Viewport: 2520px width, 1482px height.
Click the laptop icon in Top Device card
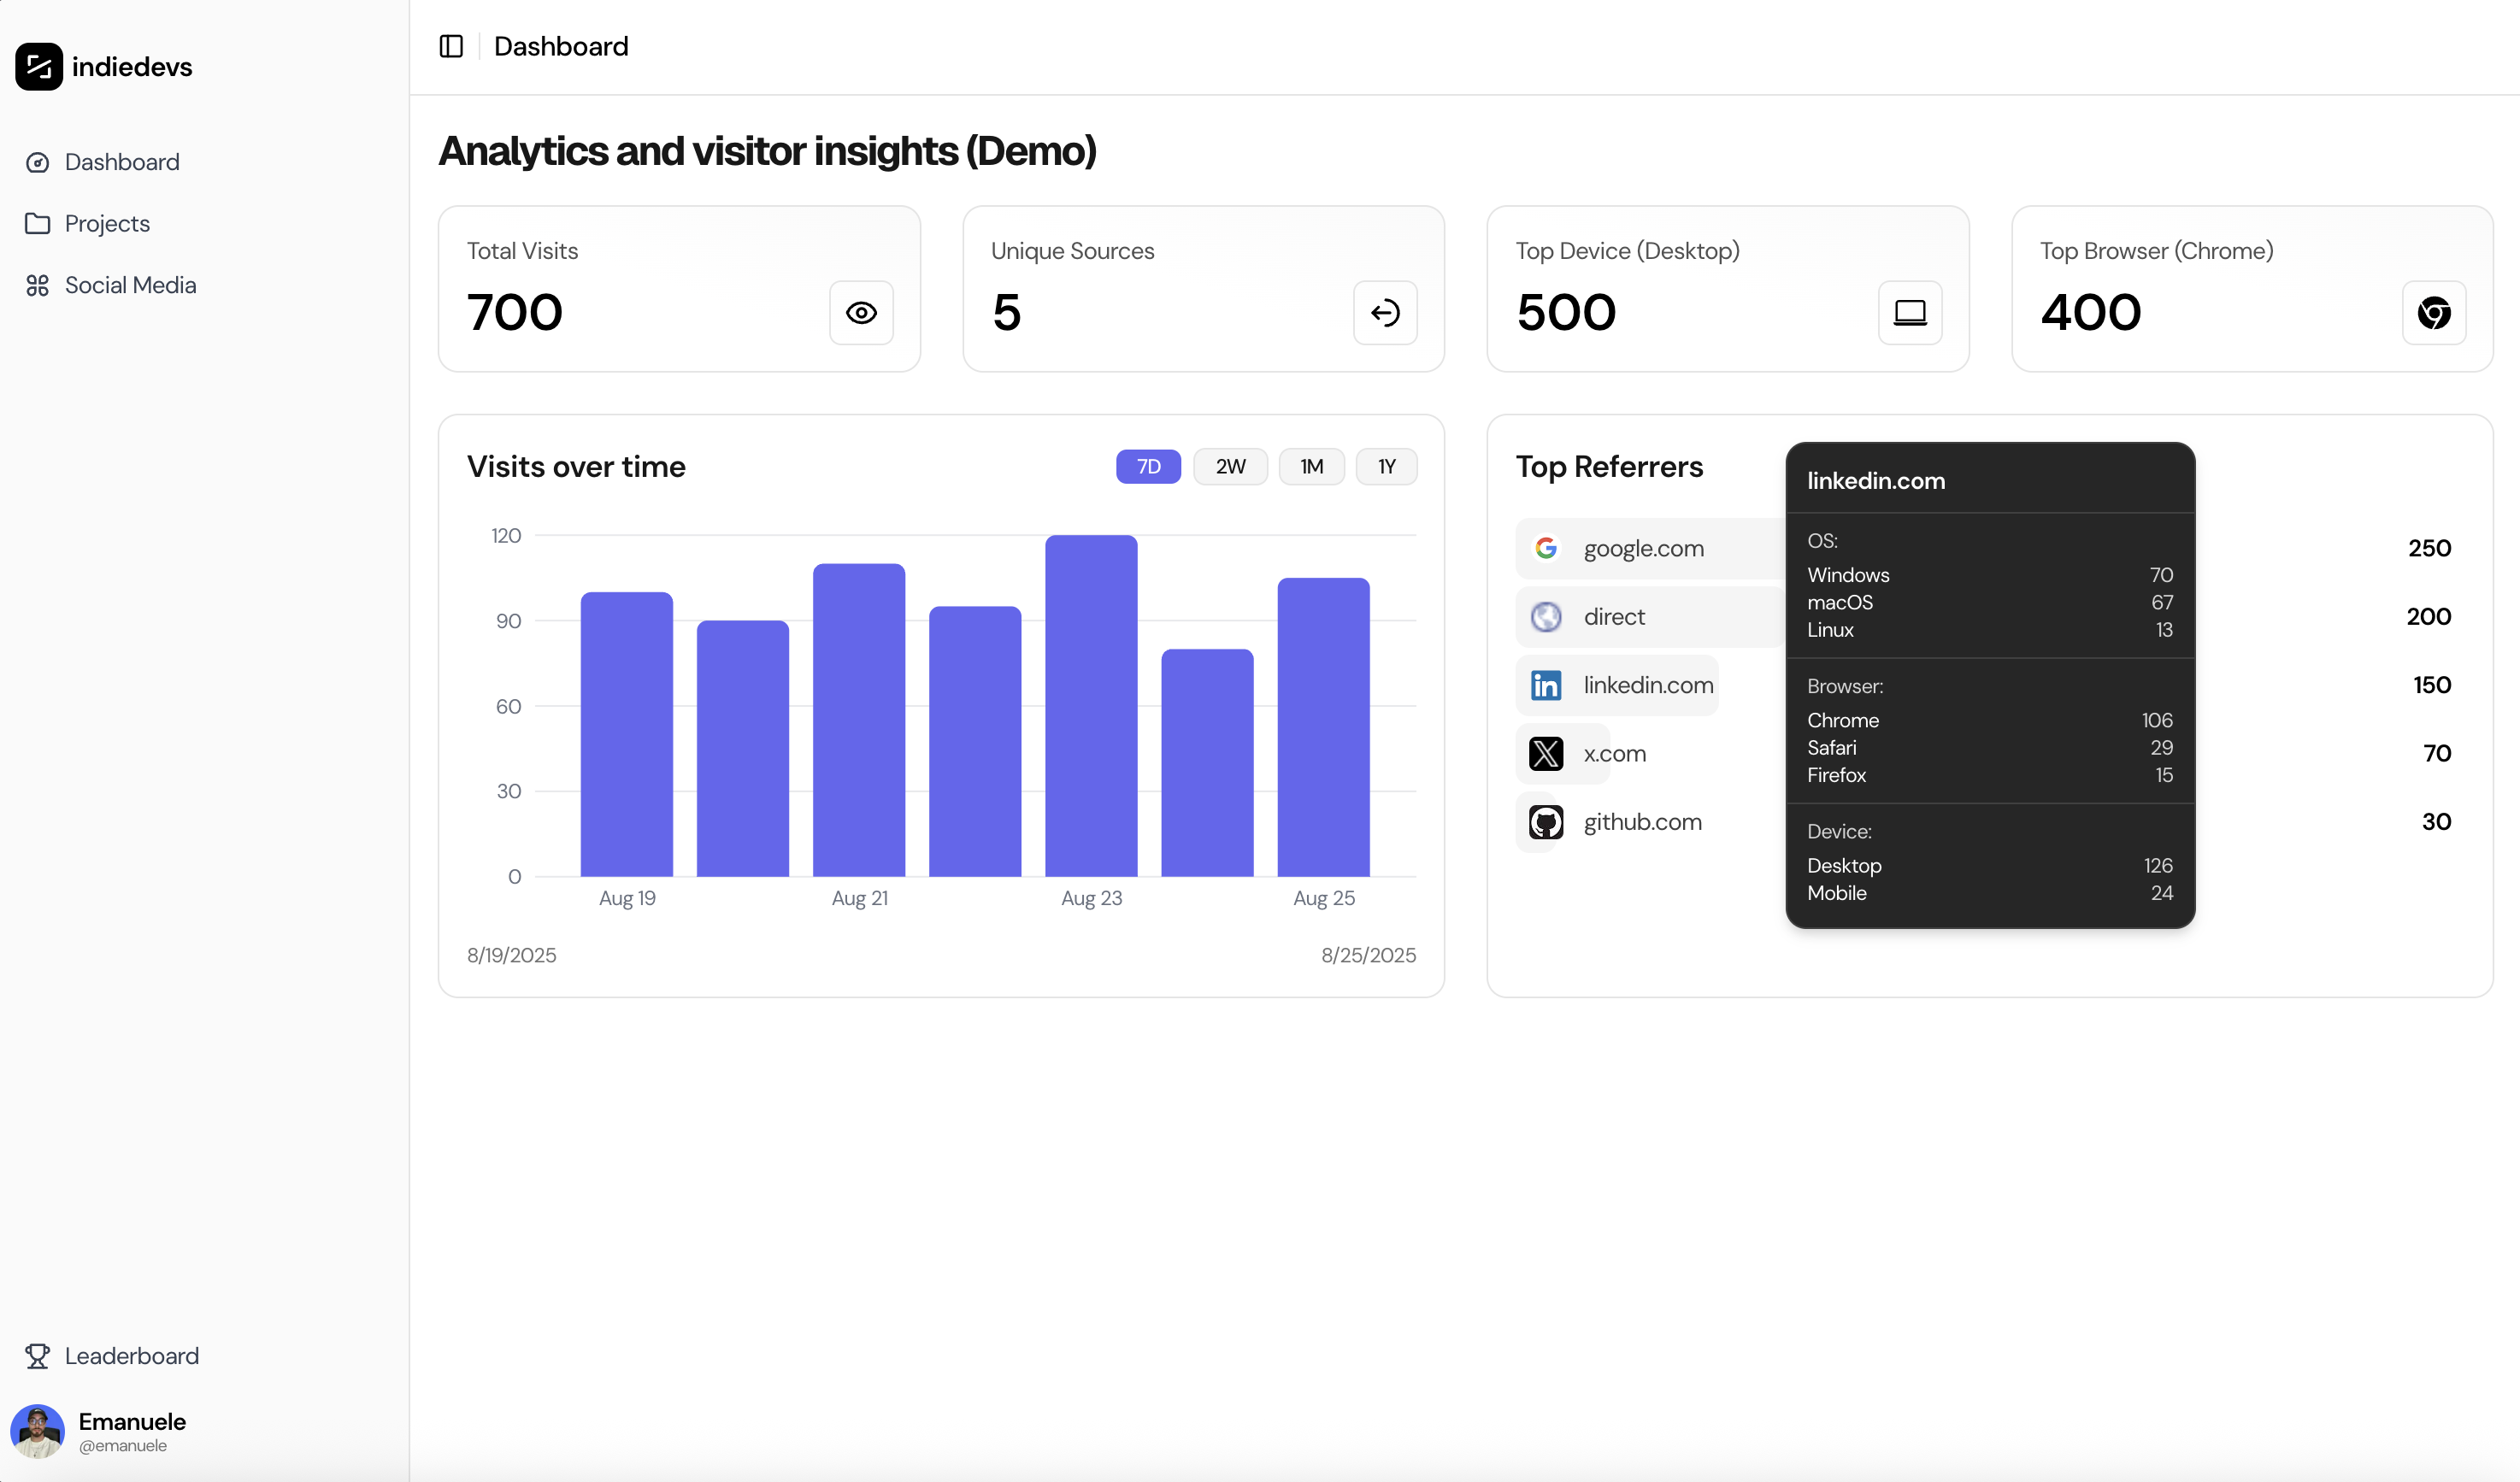[1910, 313]
